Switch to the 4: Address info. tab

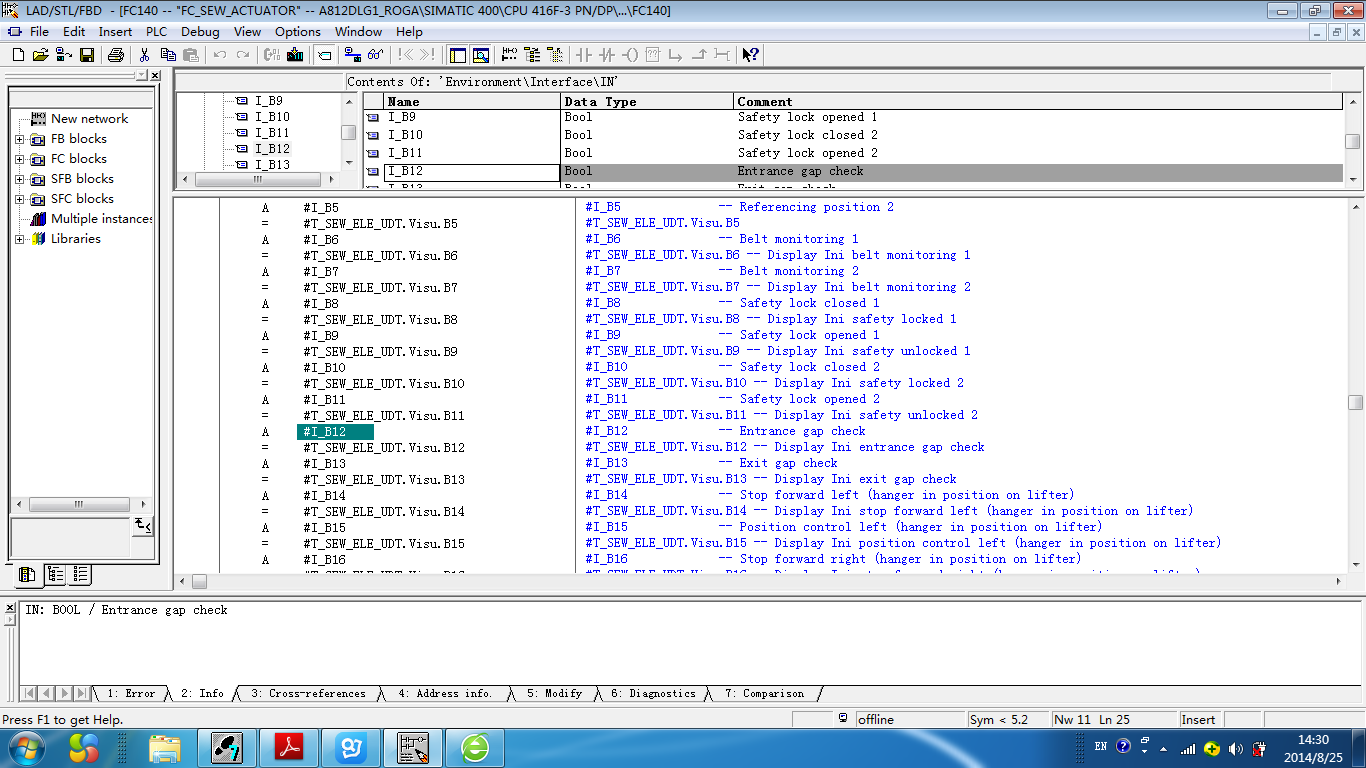click(x=445, y=693)
